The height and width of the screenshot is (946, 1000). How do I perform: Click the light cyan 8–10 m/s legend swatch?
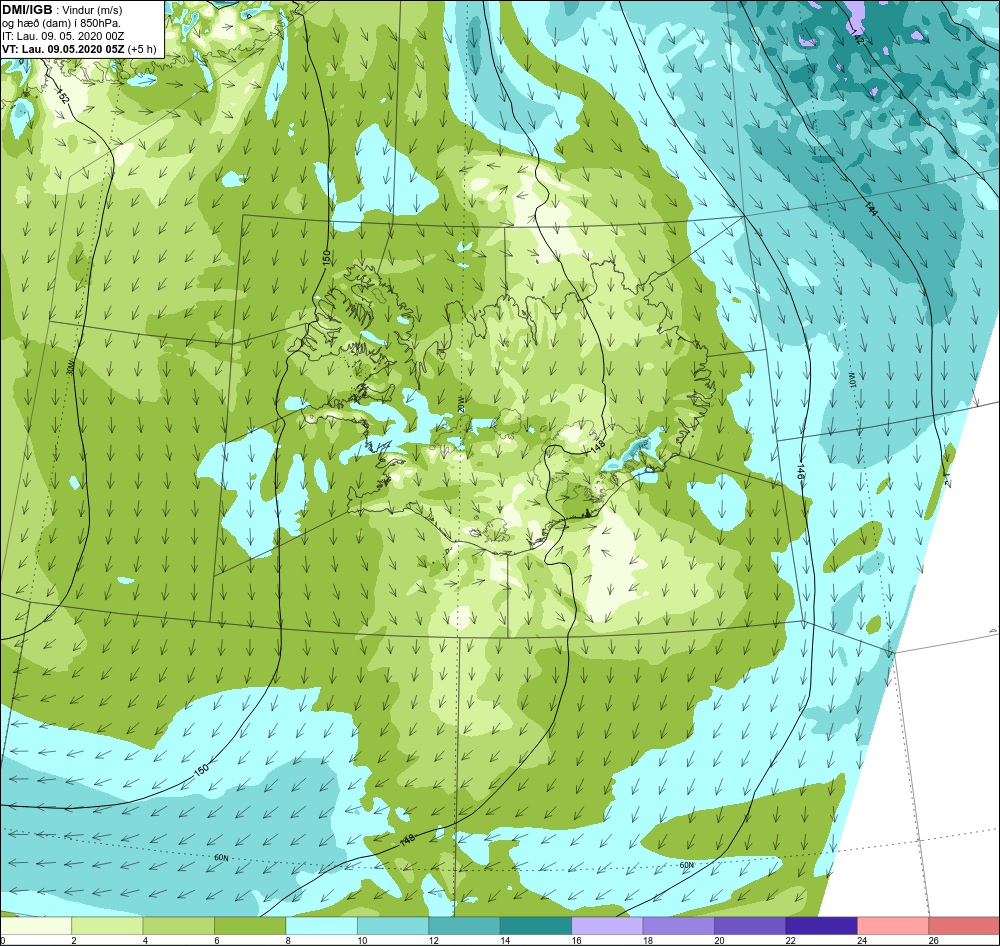pos(321,926)
